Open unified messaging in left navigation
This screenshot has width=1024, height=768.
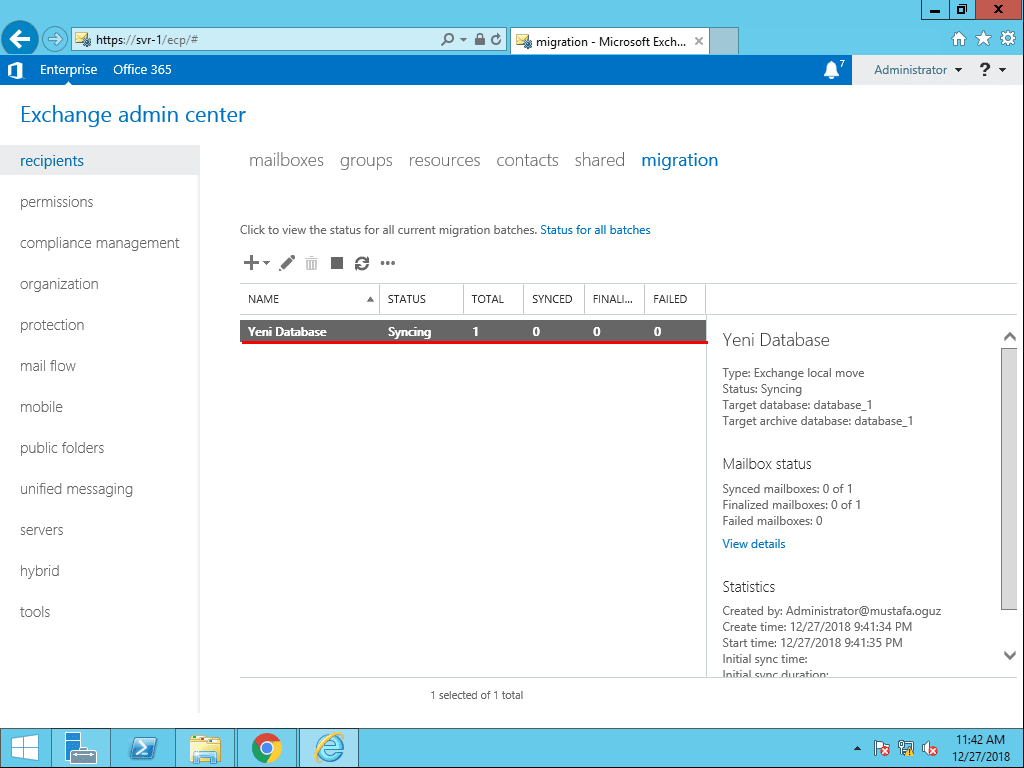point(76,489)
